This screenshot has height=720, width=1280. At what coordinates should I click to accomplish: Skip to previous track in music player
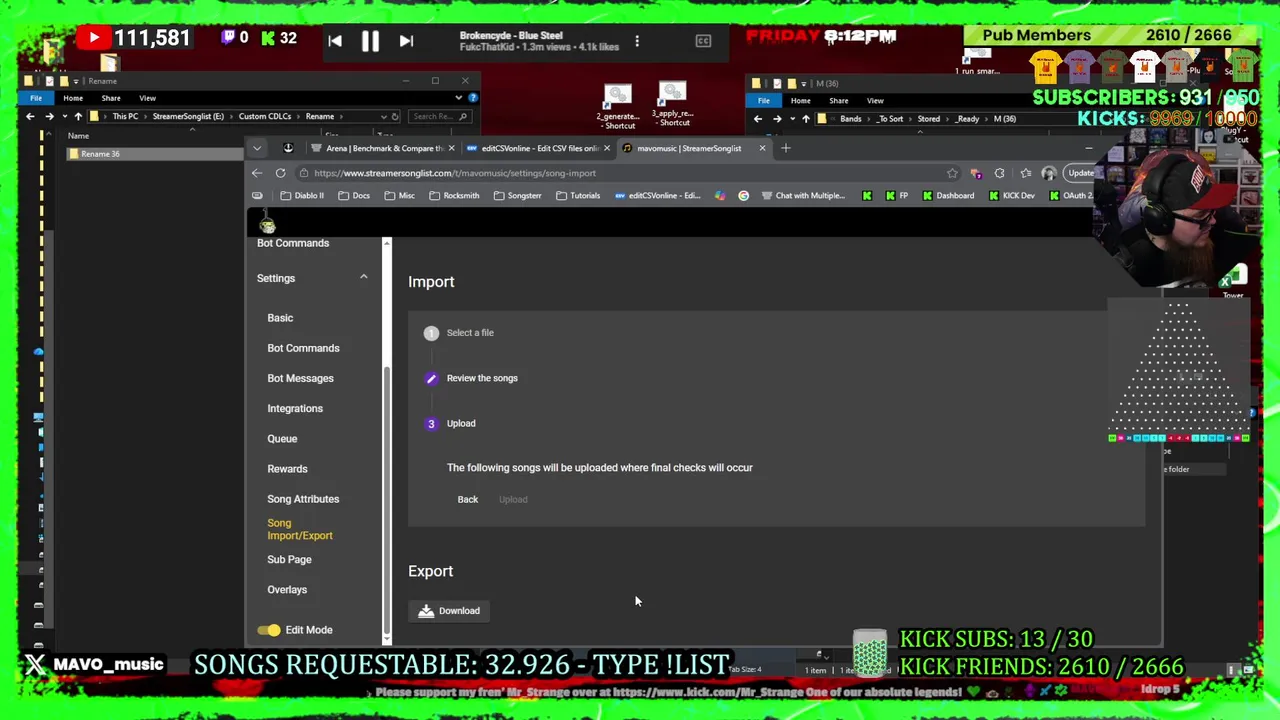[x=335, y=41]
